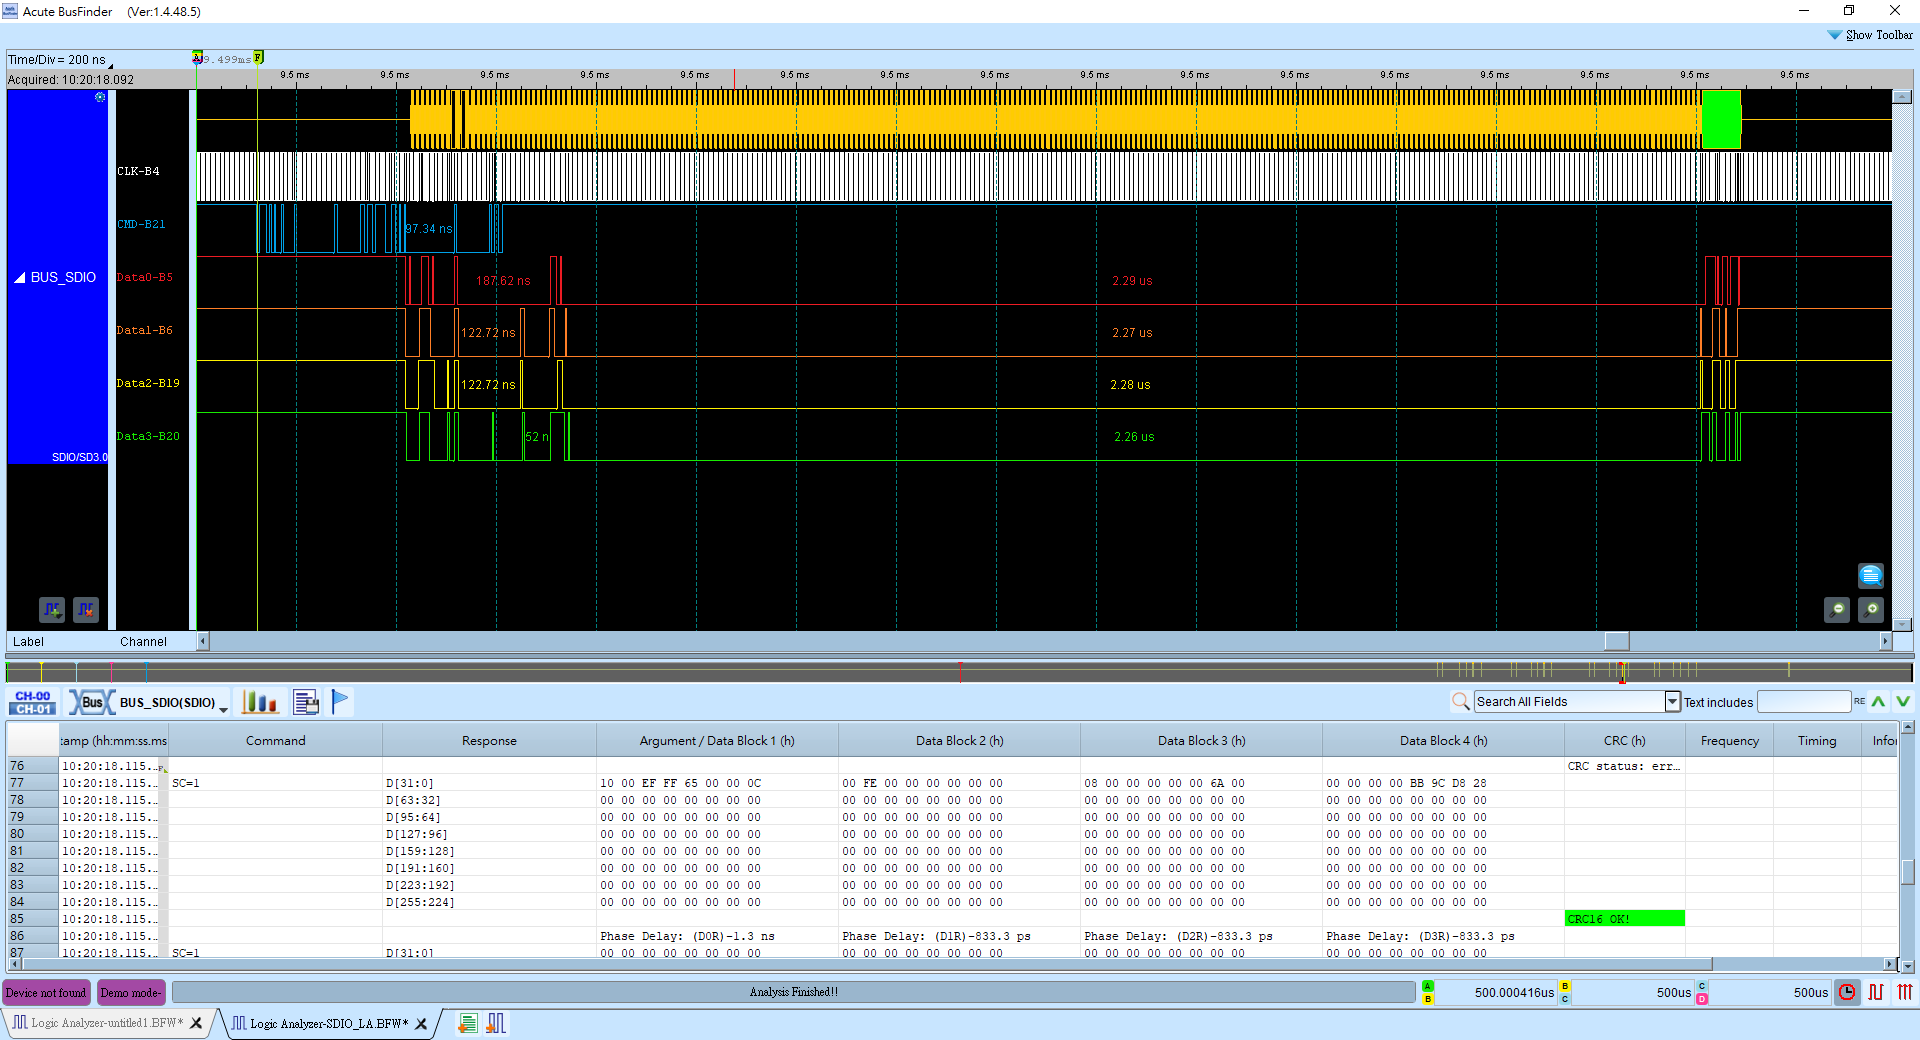Expand the Search All Fields combo box
The height and width of the screenshot is (1040, 1920).
pyautogui.click(x=1672, y=702)
